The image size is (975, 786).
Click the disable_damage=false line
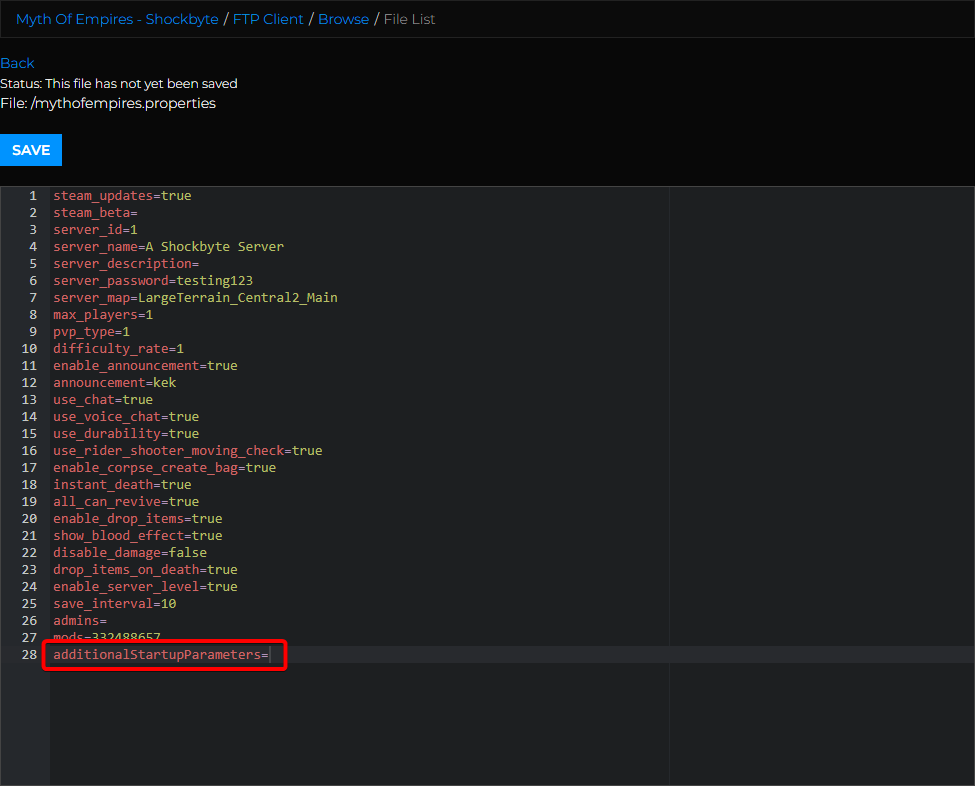(x=130, y=552)
